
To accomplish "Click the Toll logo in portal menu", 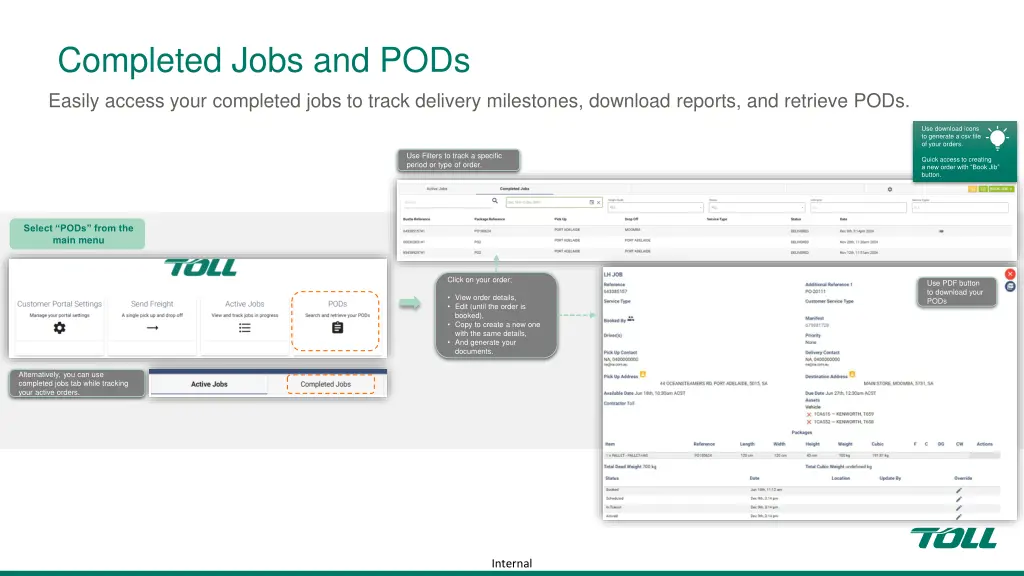I will tap(200, 268).
